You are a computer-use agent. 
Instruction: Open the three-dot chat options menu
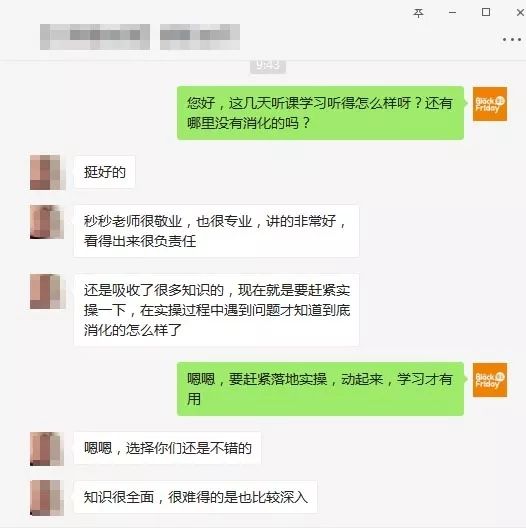point(512,39)
